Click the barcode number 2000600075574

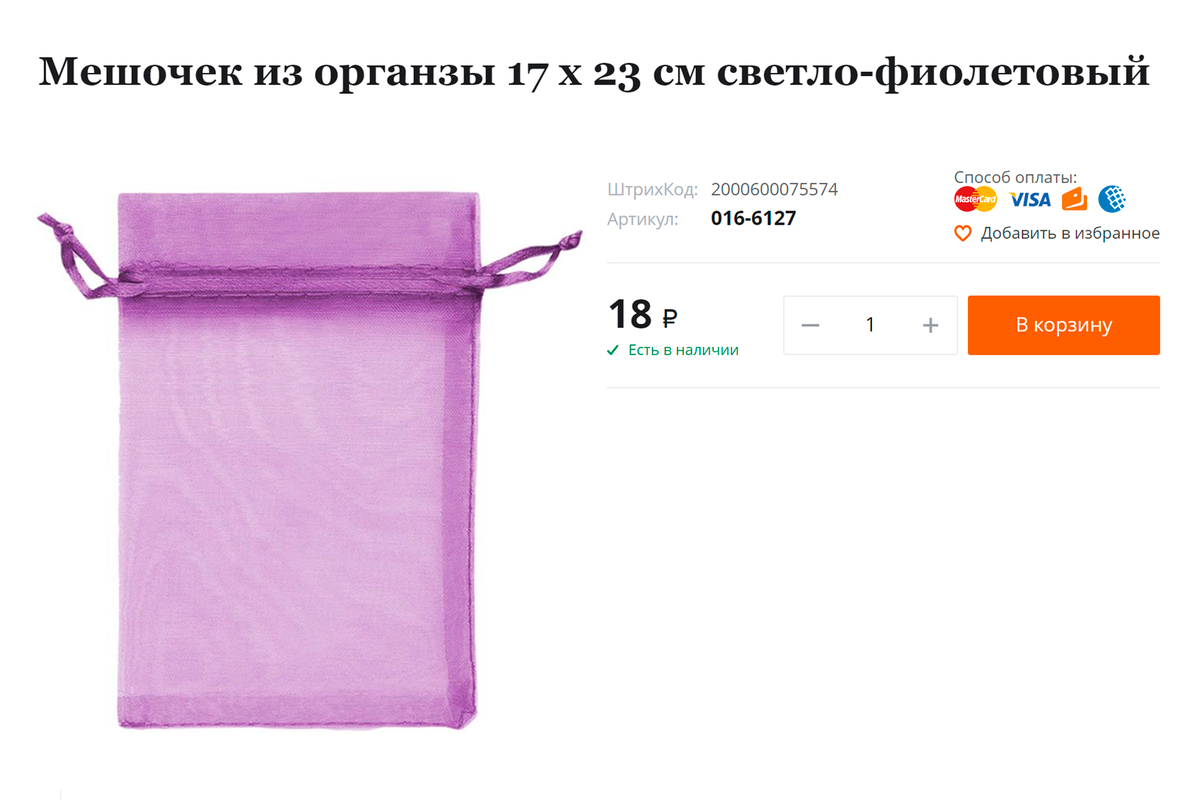[x=774, y=189]
